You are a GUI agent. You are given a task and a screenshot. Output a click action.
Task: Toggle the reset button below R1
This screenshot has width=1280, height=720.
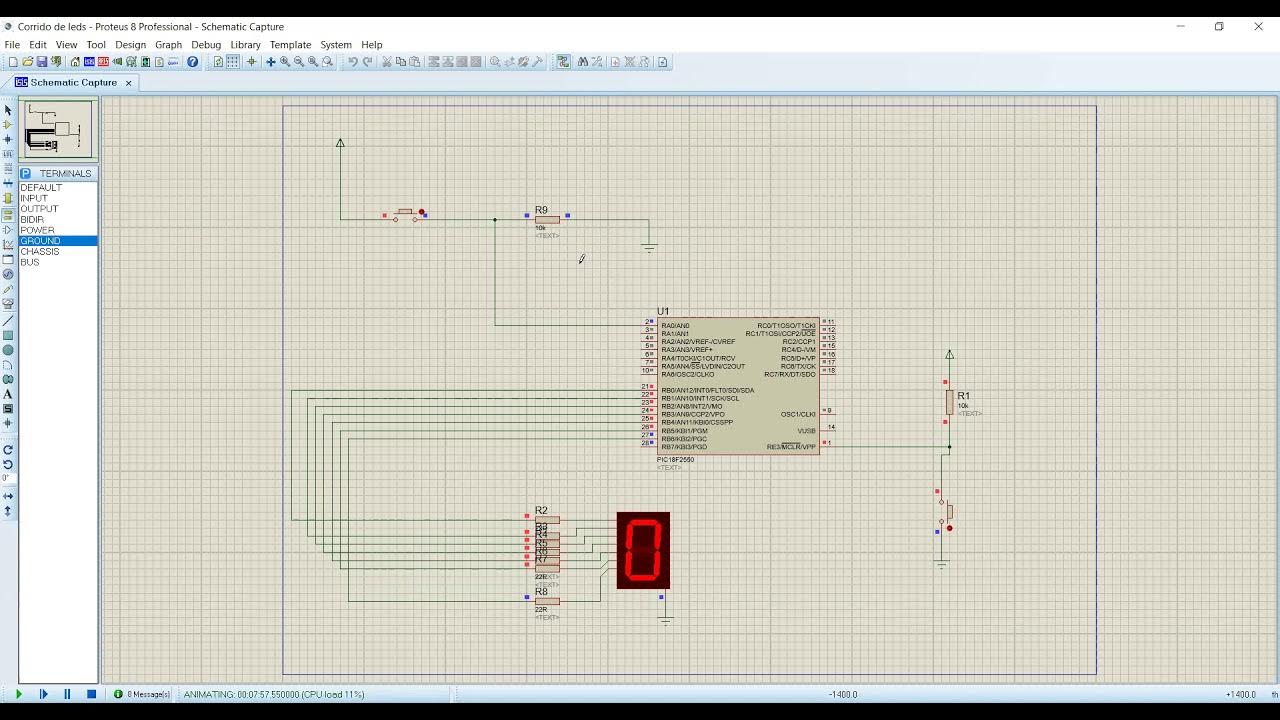point(945,511)
